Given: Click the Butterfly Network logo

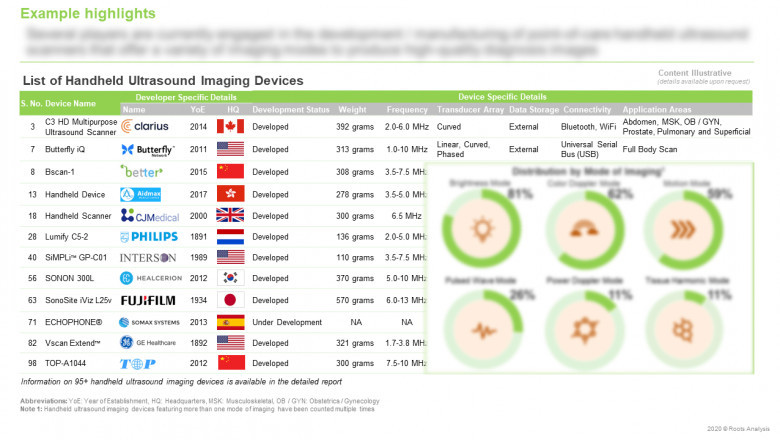Looking at the screenshot, I should point(148,150).
